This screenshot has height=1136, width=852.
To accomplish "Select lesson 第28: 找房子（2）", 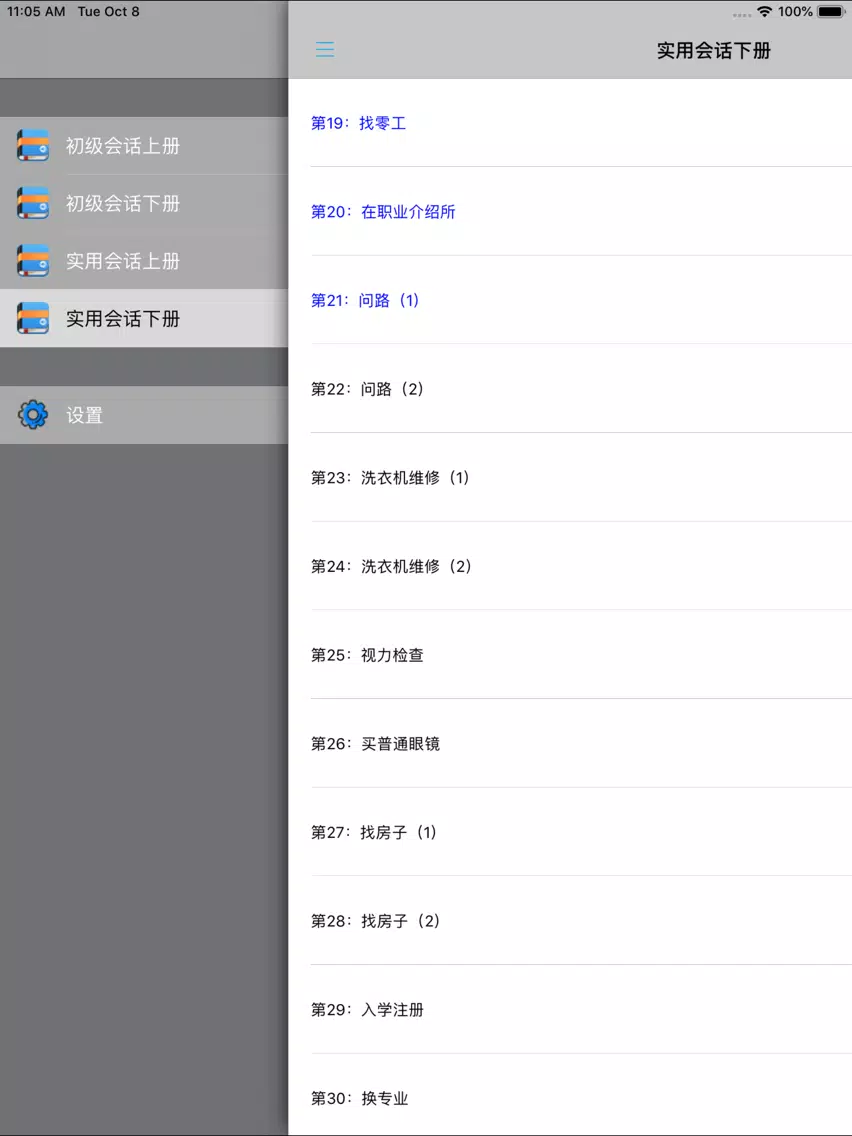I will point(375,921).
